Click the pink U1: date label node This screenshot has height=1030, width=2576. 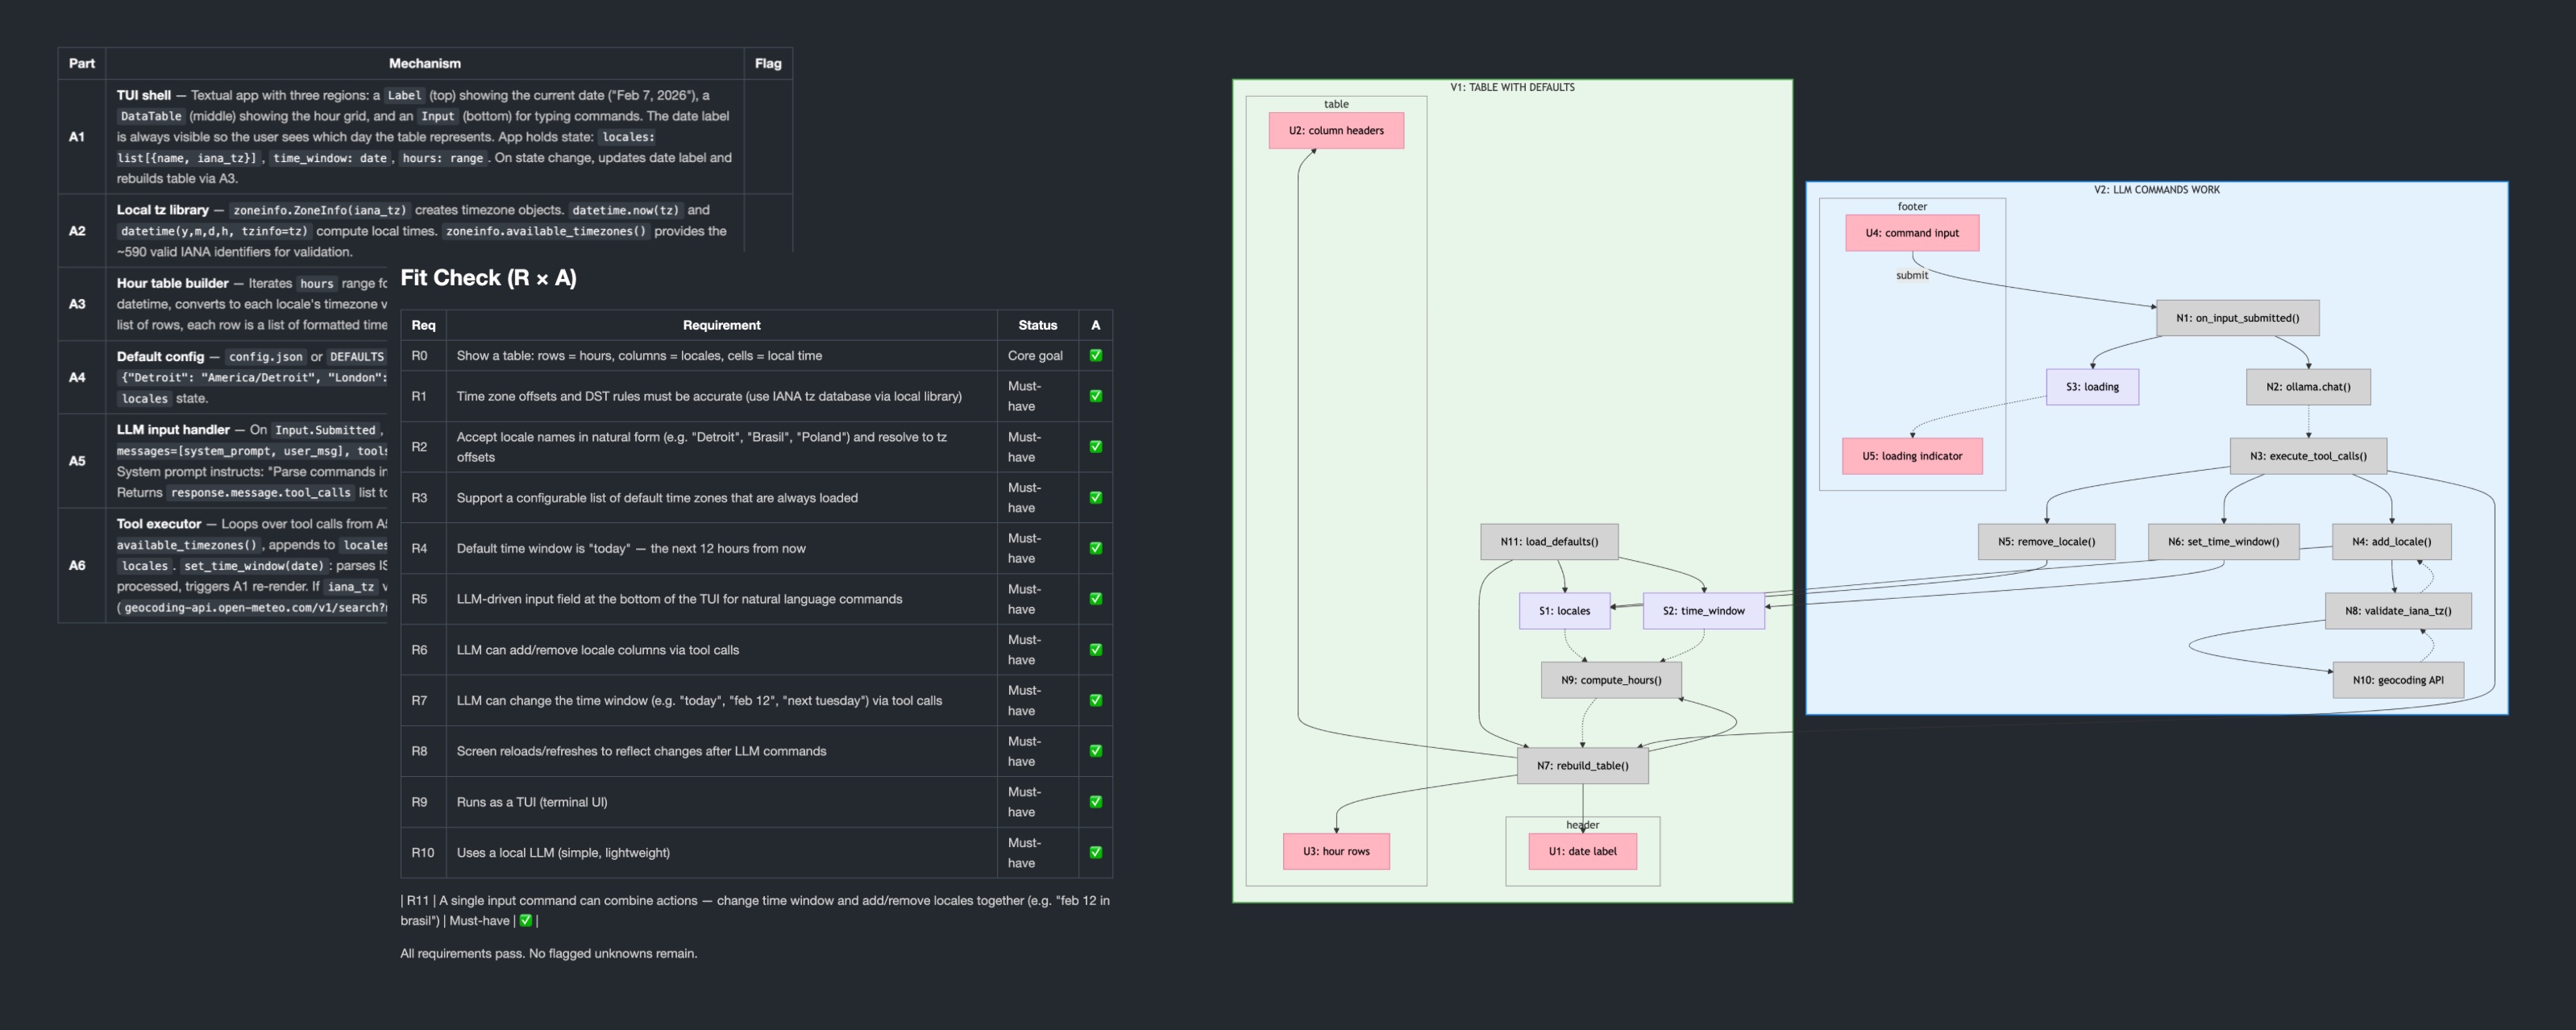[1582, 852]
